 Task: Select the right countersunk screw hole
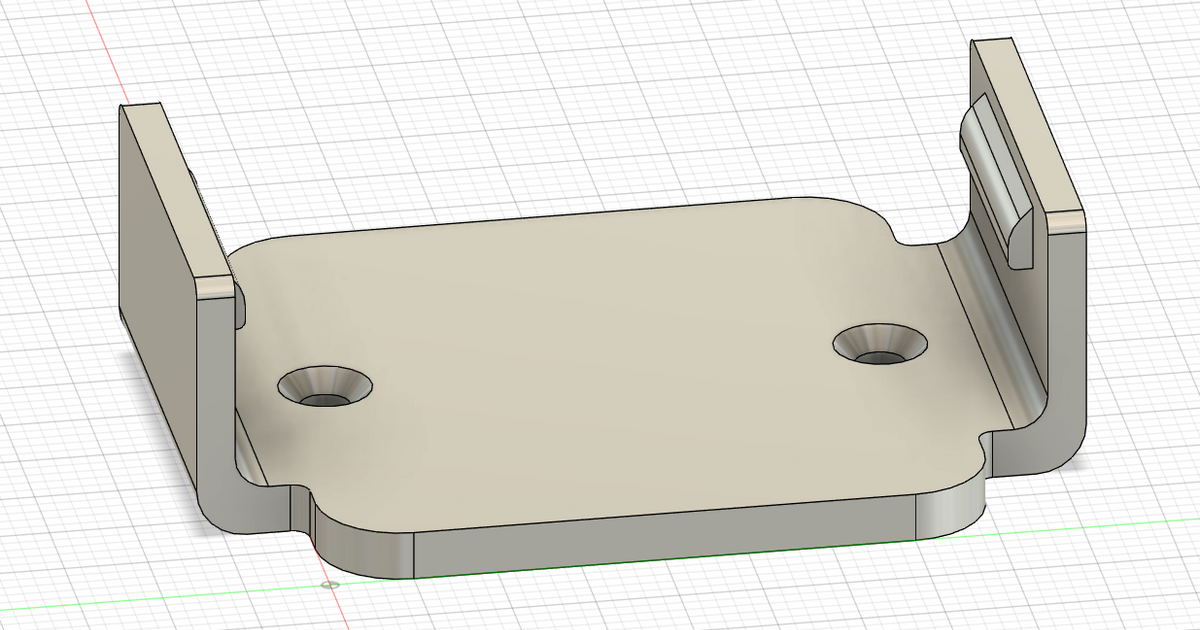[880, 341]
